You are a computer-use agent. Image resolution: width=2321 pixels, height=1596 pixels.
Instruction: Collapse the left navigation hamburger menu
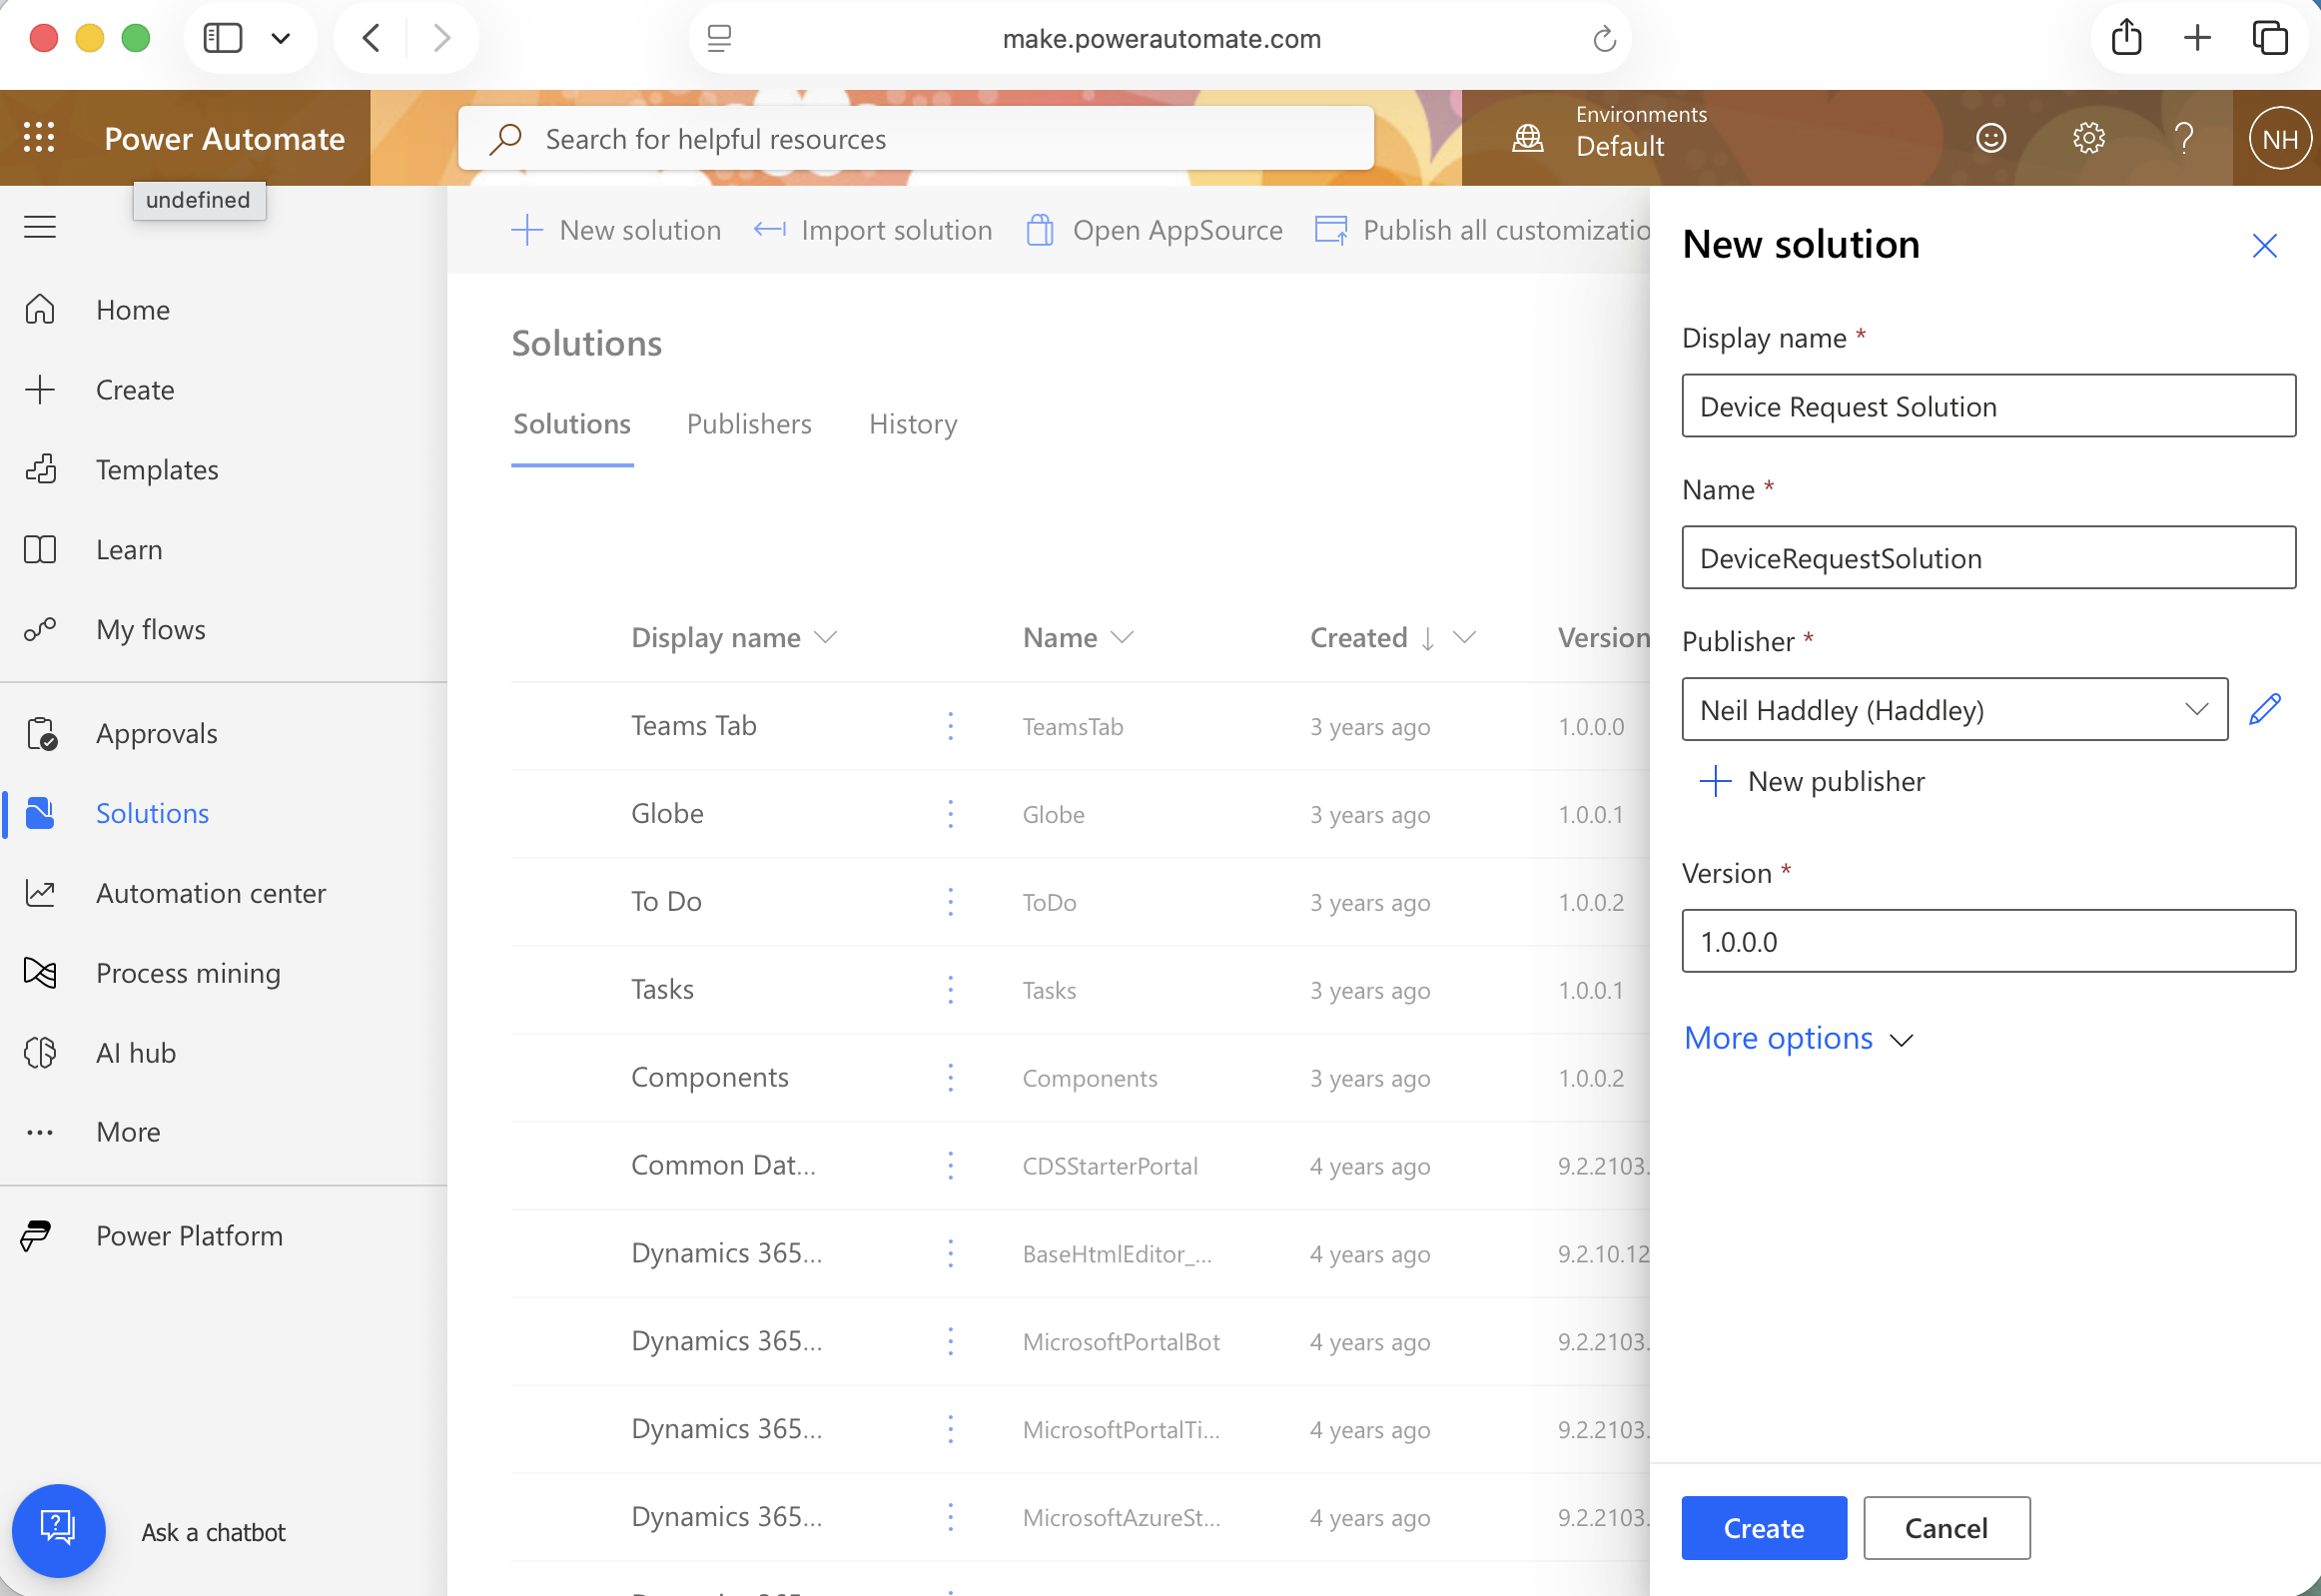click(x=40, y=227)
